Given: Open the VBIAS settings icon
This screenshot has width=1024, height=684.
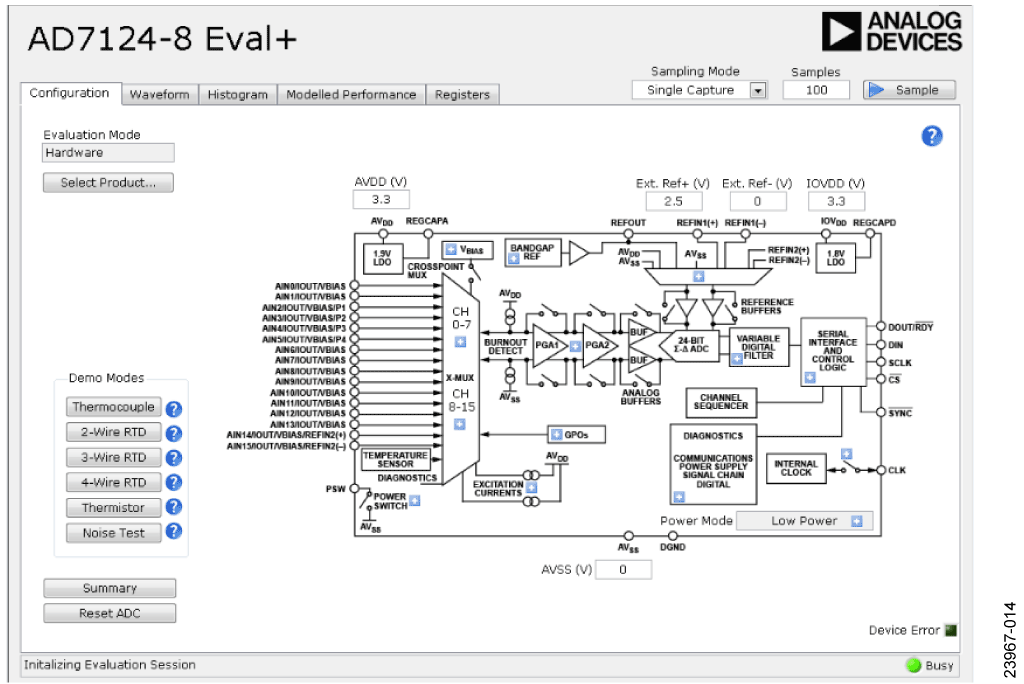Looking at the screenshot, I should pyautogui.click(x=451, y=250).
